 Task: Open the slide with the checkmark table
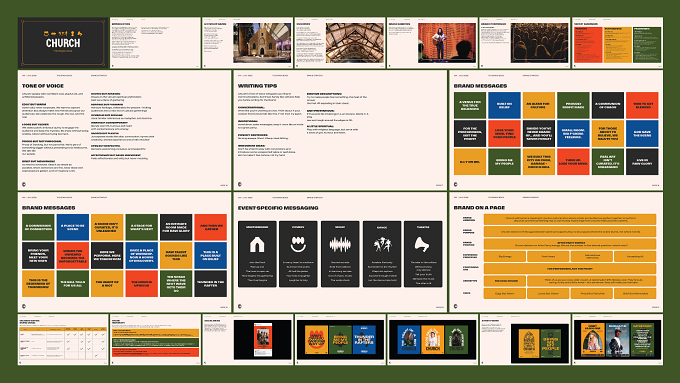(63, 339)
